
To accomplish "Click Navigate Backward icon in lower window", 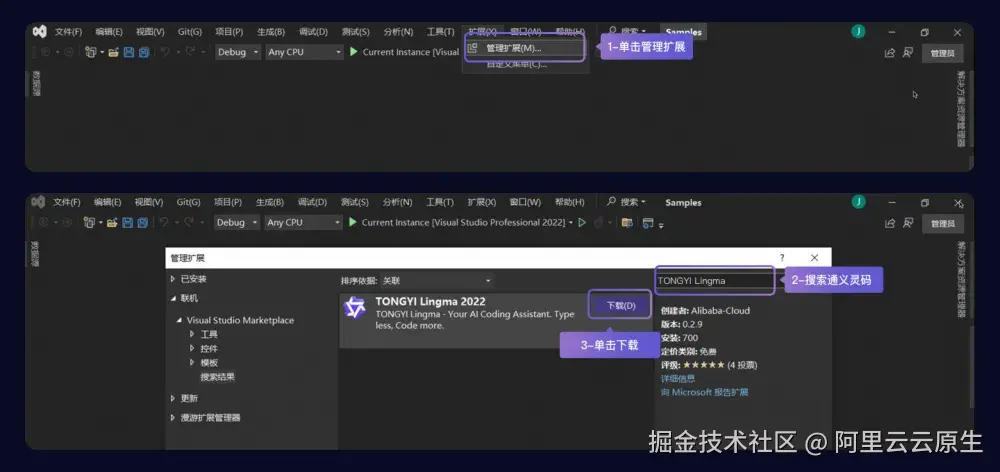I will click(44, 223).
